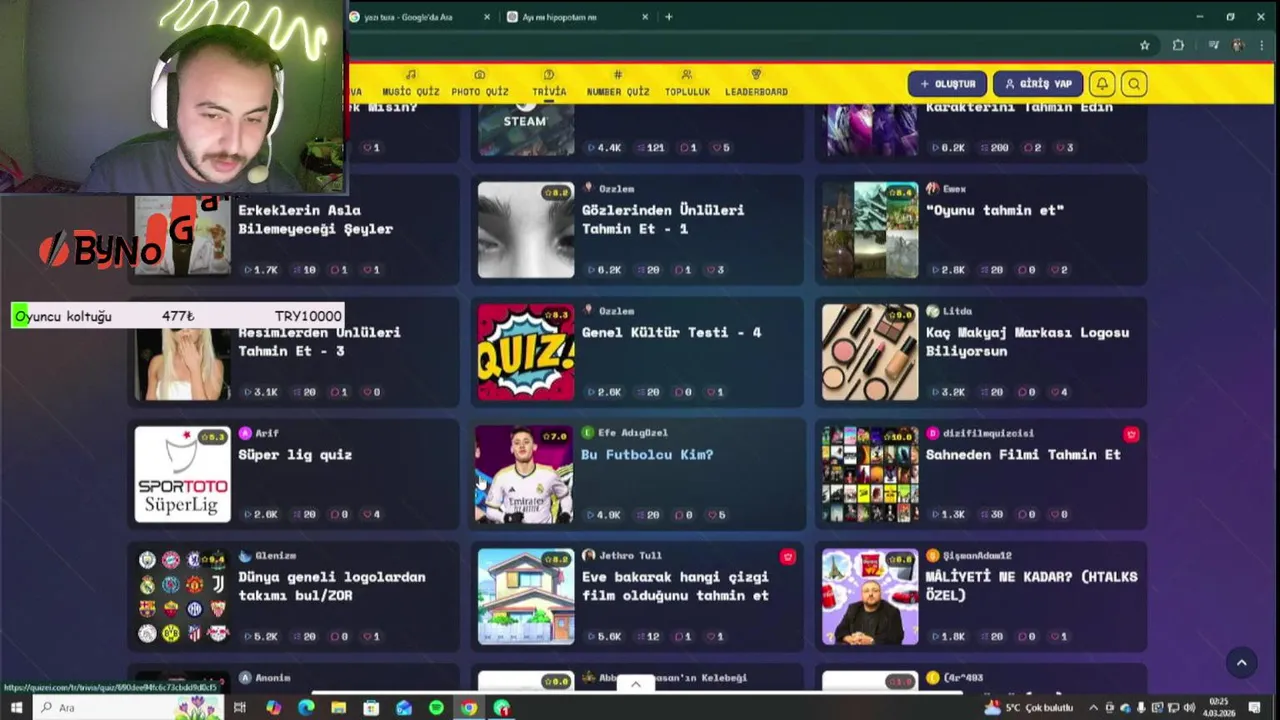Image resolution: width=1280 pixels, height=720 pixels.
Task: Click the Oluştur button
Action: pos(948,84)
